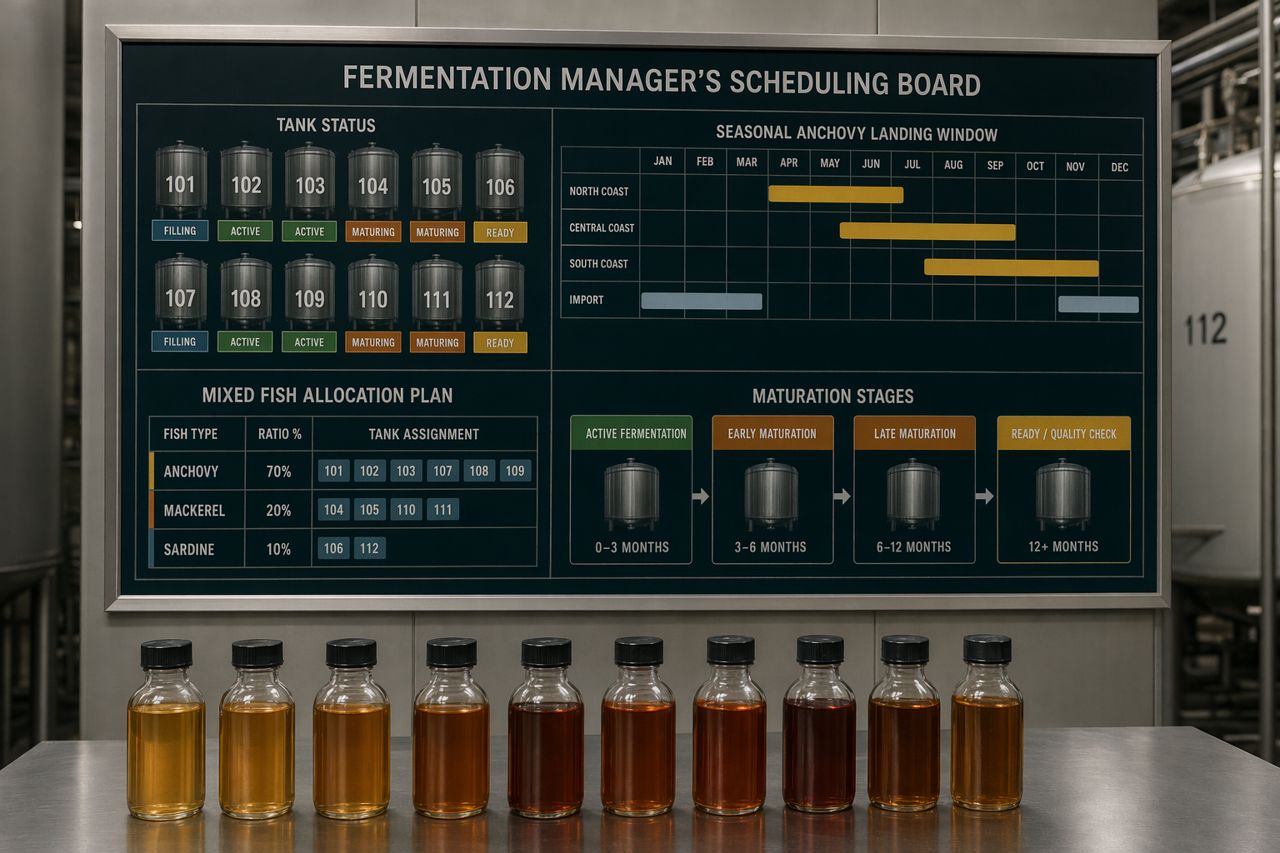Select tank 101 icon
The image size is (1280, 853).
[181, 180]
